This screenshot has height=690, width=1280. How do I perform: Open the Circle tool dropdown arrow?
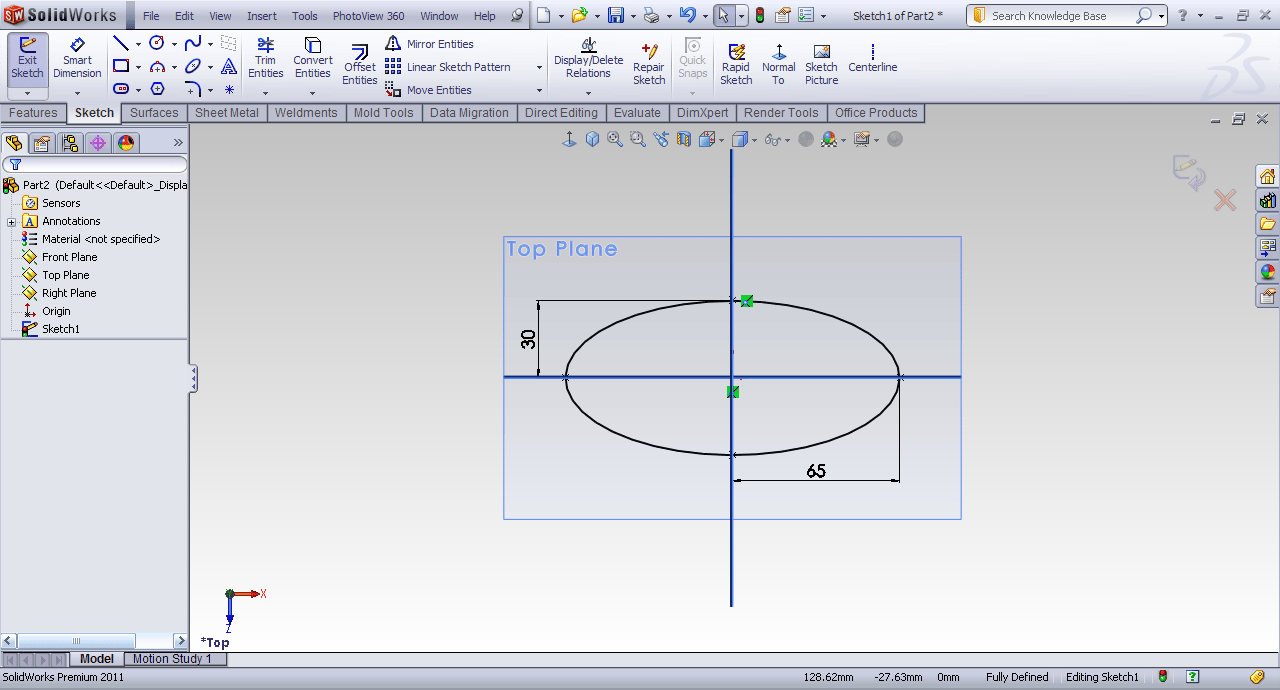[174, 44]
